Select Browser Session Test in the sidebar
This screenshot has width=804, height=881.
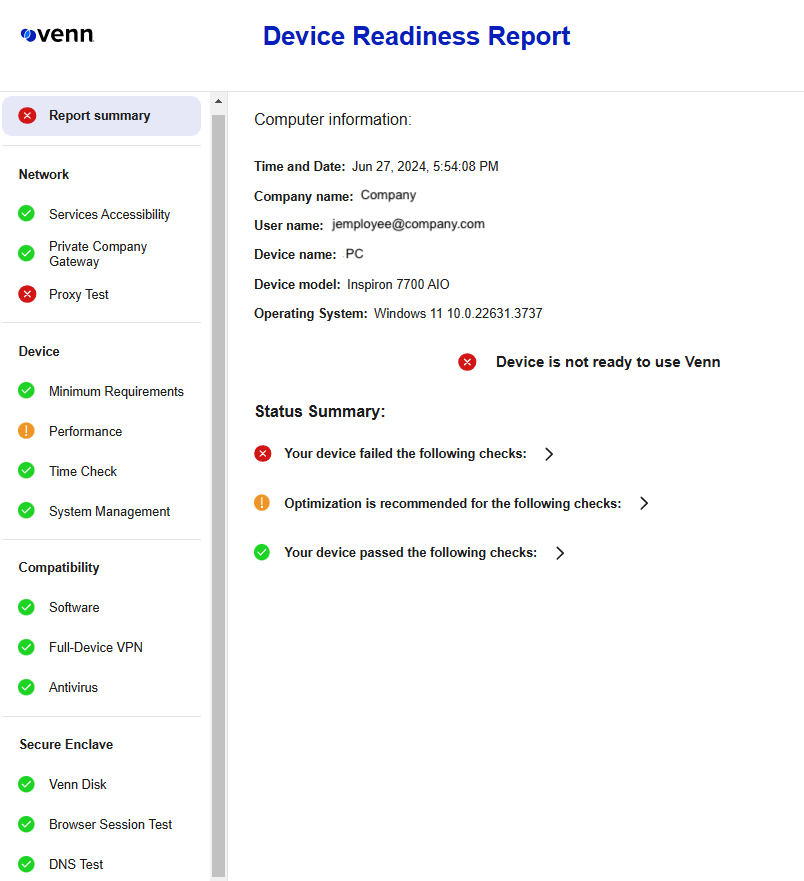[110, 824]
